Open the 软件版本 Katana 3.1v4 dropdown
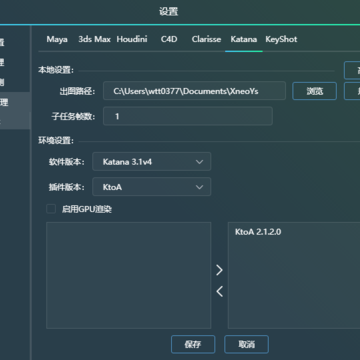The width and height of the screenshot is (360, 360). (152, 162)
